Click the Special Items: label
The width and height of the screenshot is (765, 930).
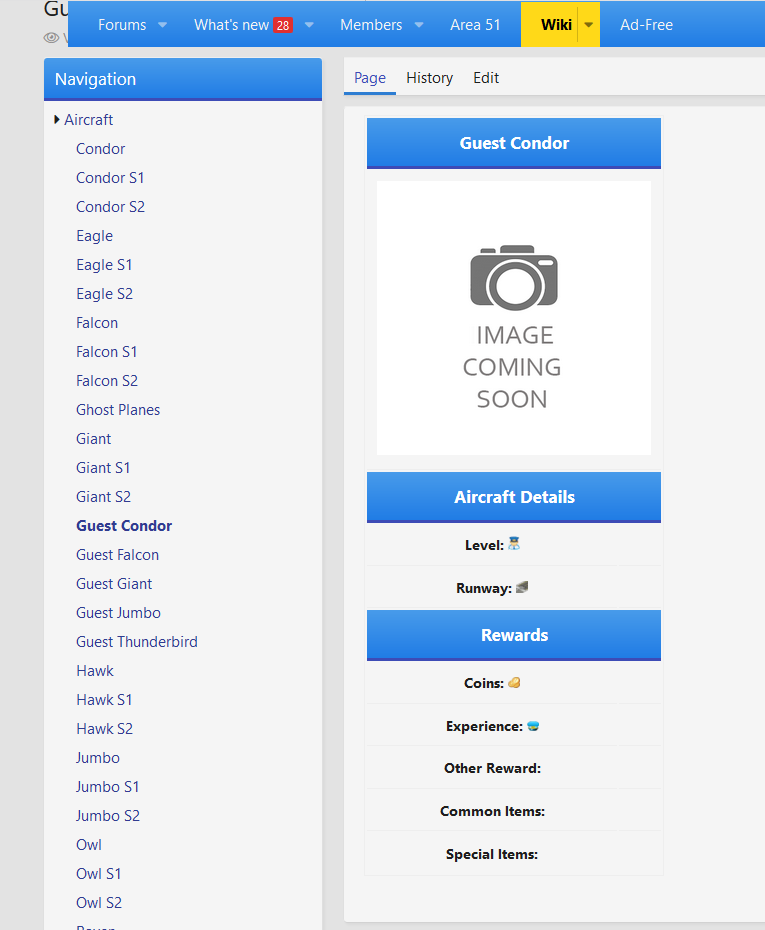click(x=492, y=855)
